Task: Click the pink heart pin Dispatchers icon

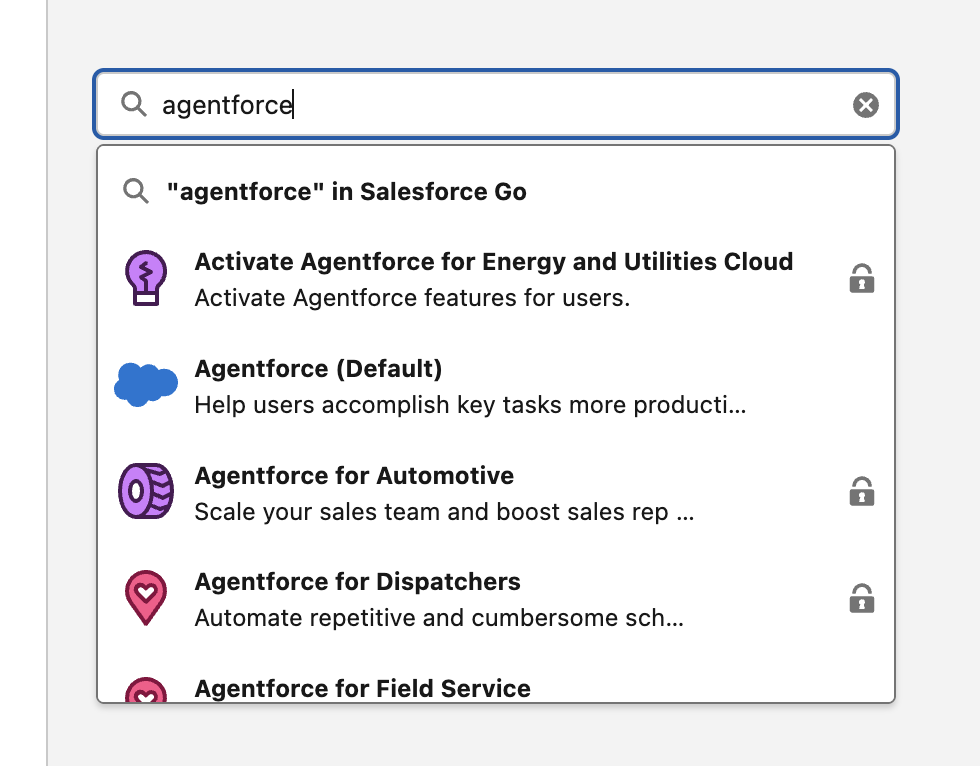Action: click(146, 598)
